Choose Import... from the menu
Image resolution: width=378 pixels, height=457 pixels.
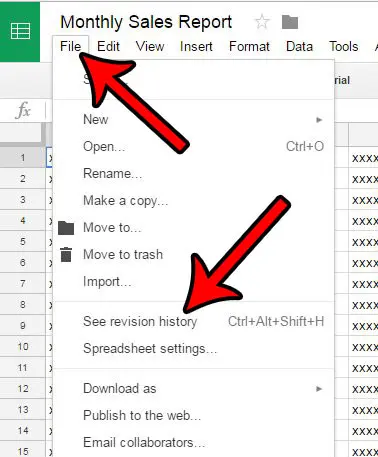tap(194, 282)
